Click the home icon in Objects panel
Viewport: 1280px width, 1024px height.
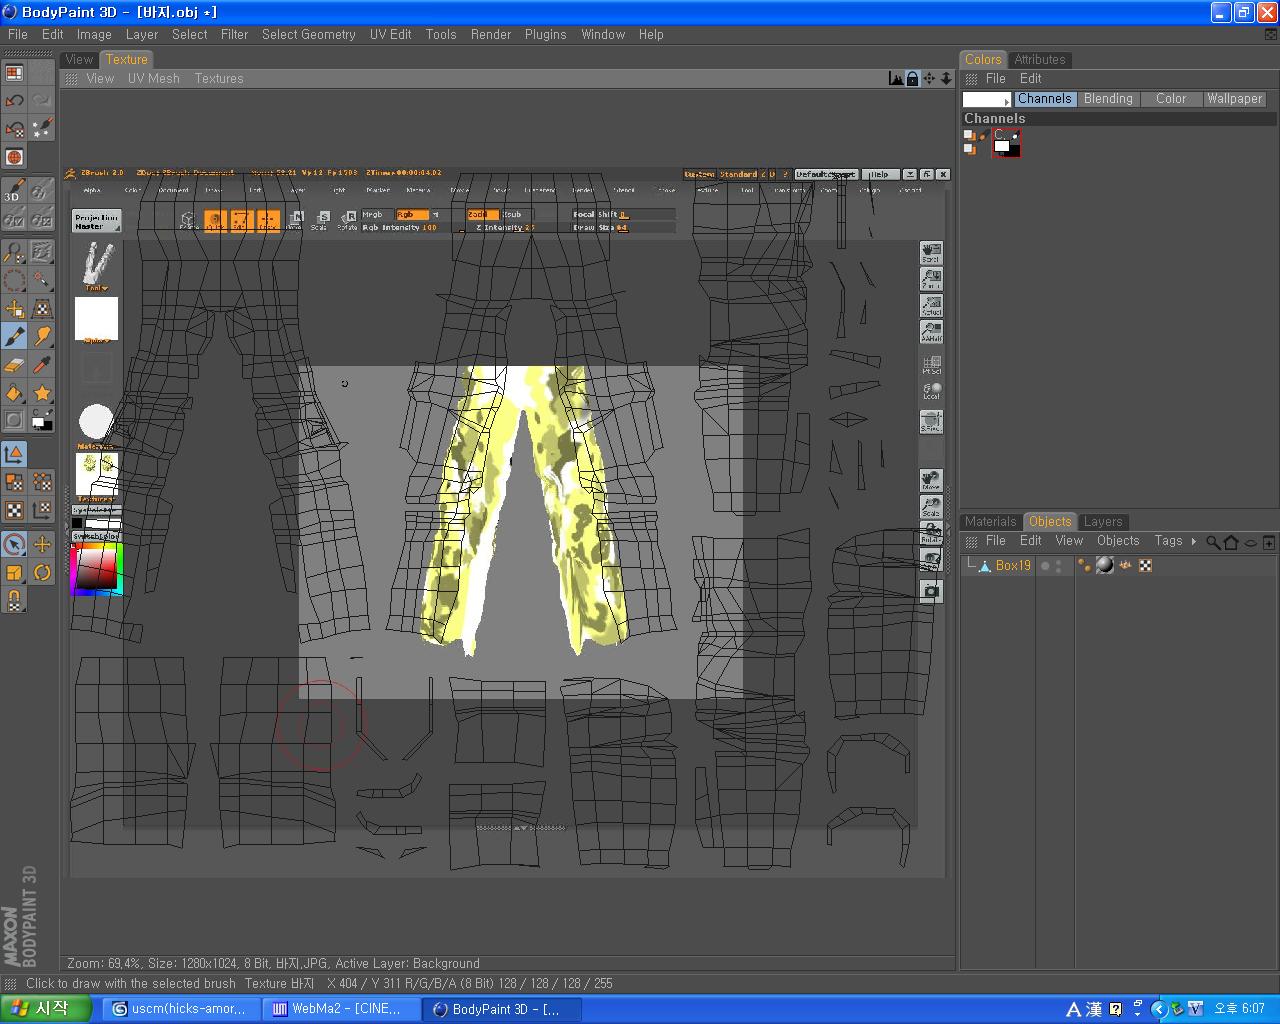click(x=1231, y=542)
